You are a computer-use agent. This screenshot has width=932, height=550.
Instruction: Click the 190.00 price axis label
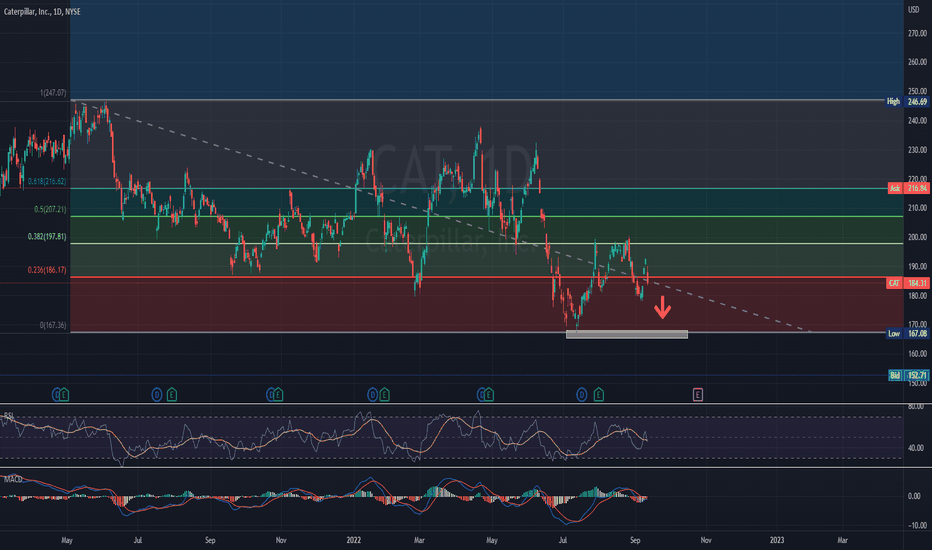[x=918, y=266]
